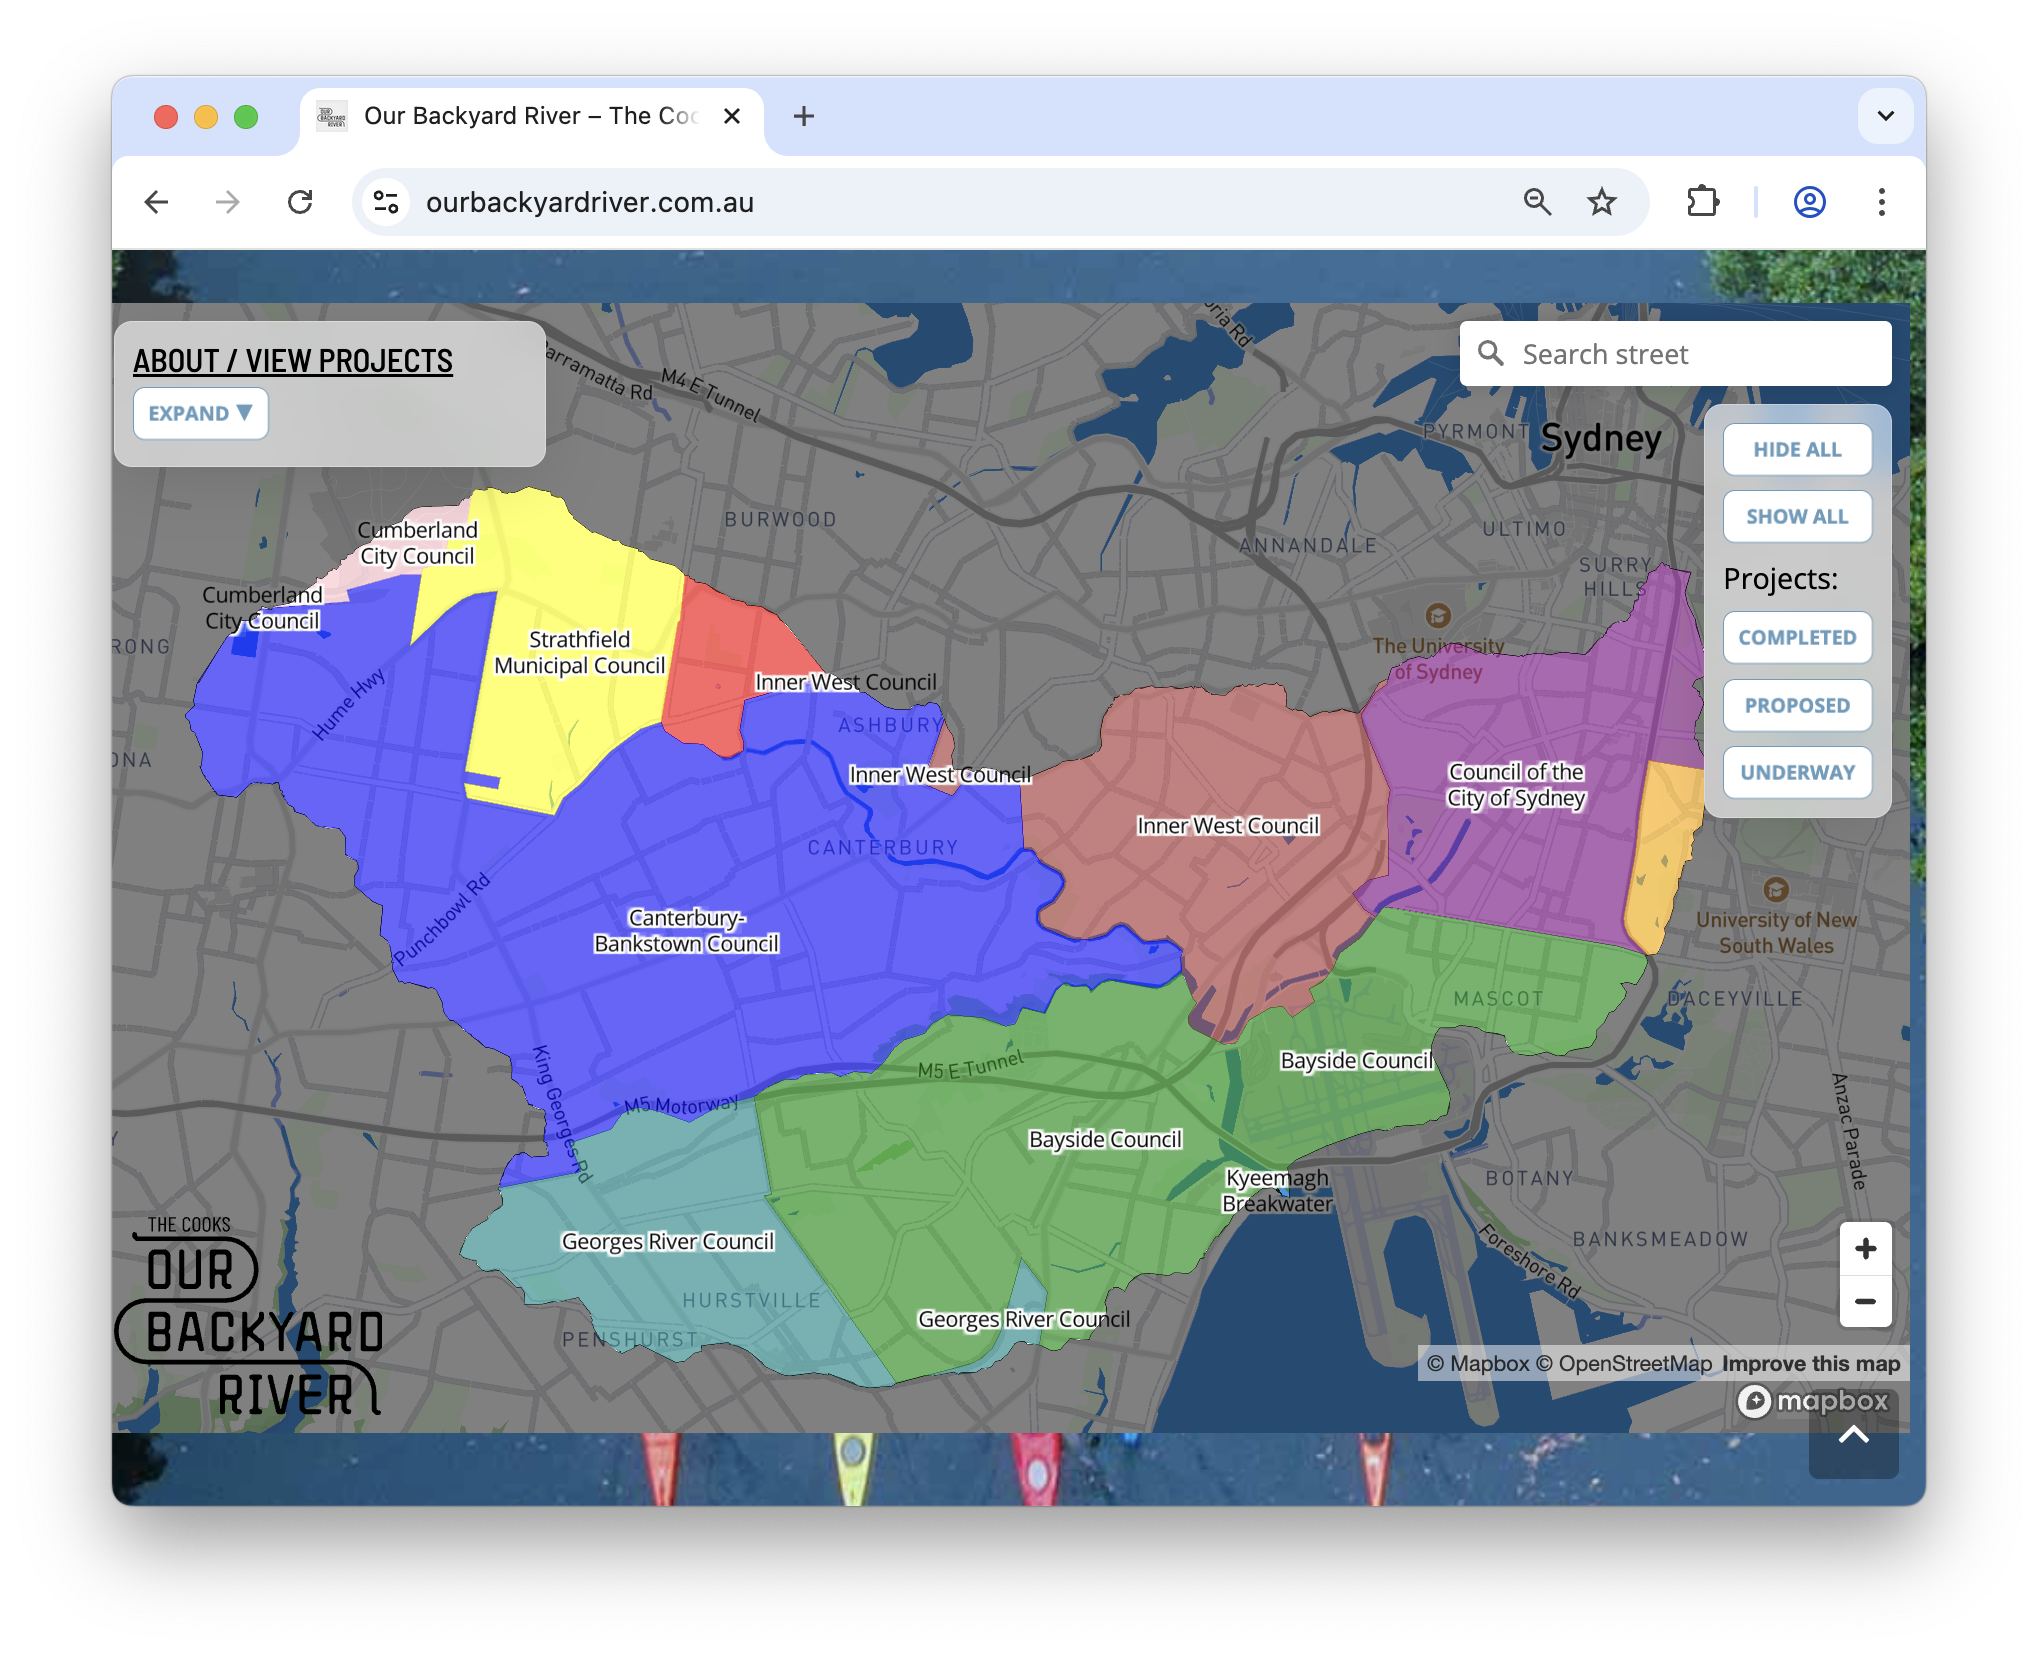2038x1654 pixels.
Task: Toggle COMPLETED projects filter
Action: coord(1796,637)
